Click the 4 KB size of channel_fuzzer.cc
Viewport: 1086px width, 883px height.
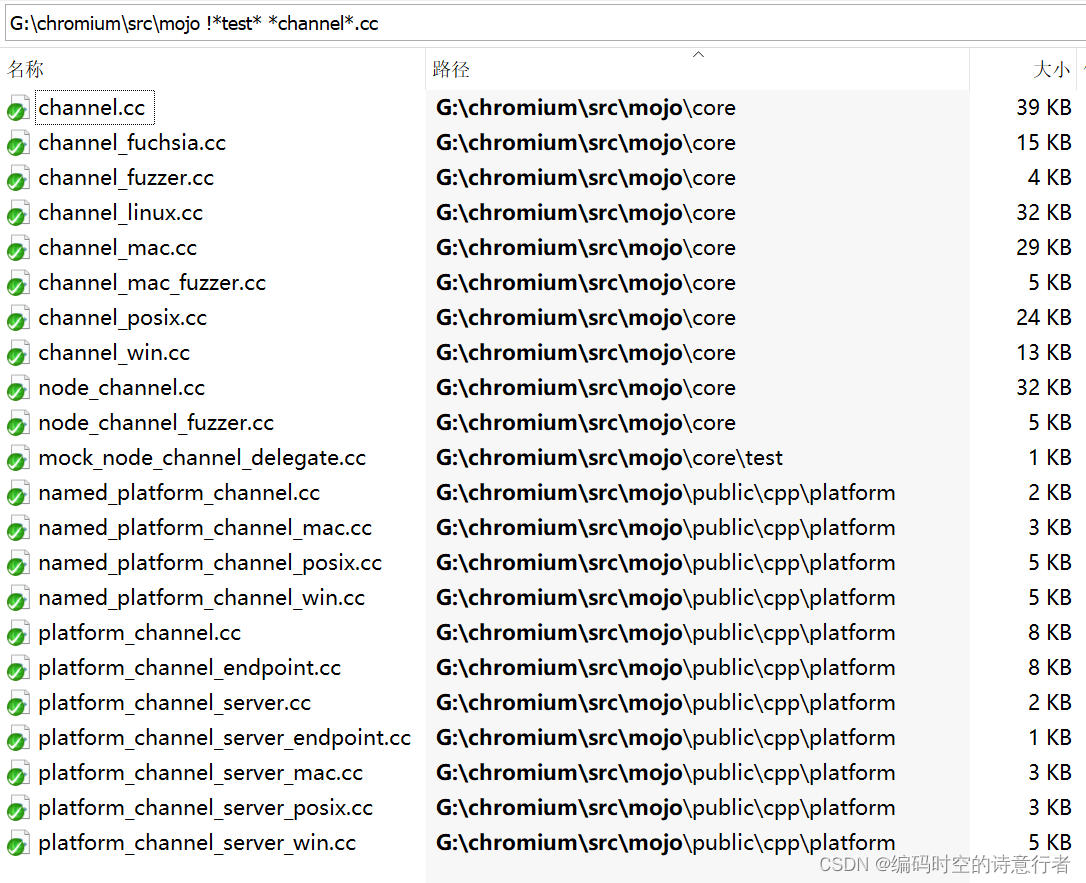(x=1049, y=177)
